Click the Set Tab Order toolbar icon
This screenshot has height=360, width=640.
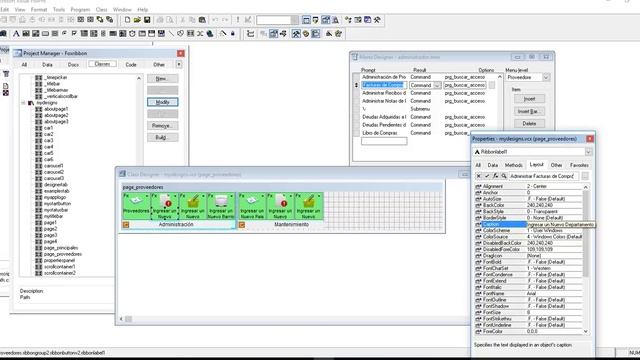click(x=250, y=33)
